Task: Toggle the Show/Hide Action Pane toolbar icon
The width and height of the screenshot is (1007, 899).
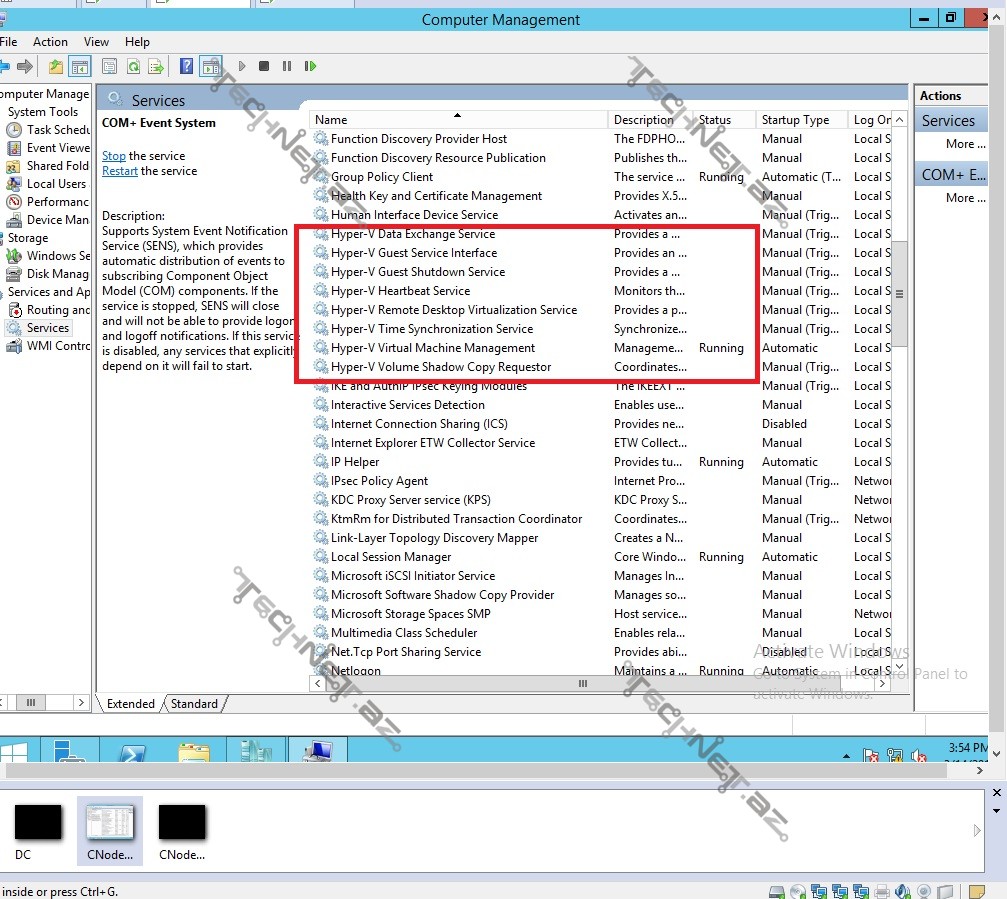Action: click(x=210, y=67)
